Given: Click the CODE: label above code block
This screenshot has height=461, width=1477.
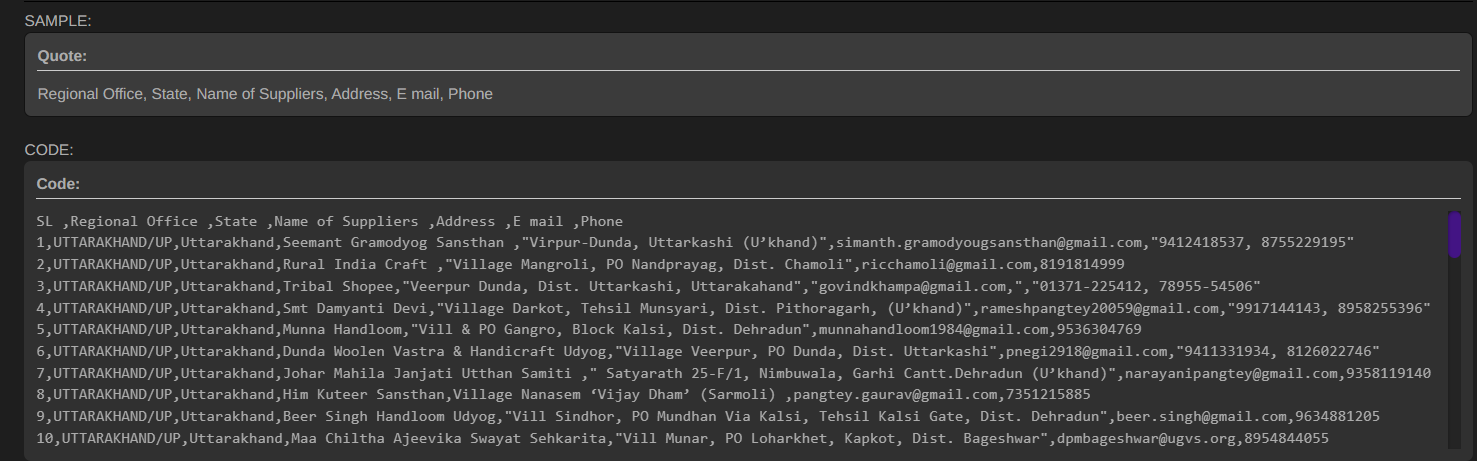Looking at the screenshot, I should (x=51, y=150).
